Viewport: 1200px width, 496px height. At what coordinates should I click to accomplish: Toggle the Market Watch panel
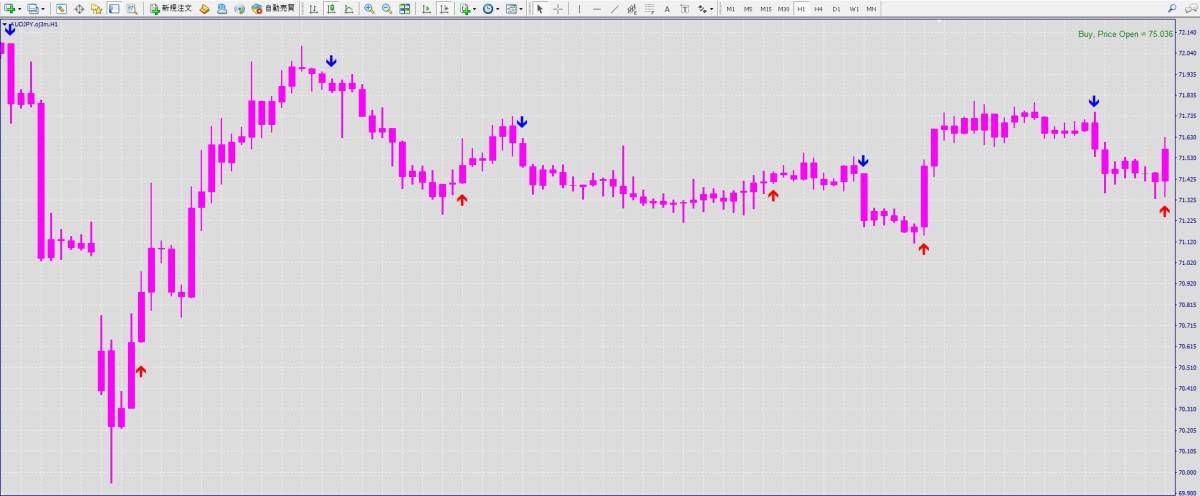point(61,9)
